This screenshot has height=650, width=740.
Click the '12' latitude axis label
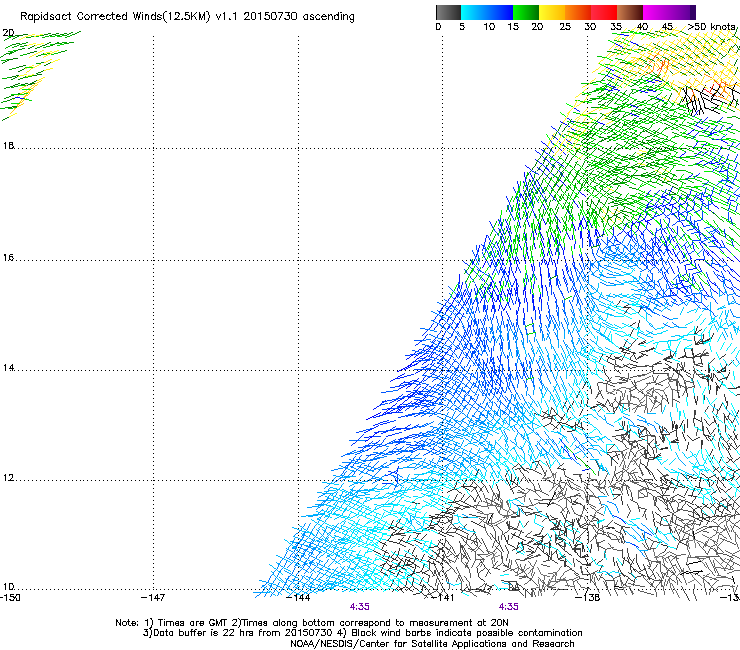pyautogui.click(x=8, y=478)
